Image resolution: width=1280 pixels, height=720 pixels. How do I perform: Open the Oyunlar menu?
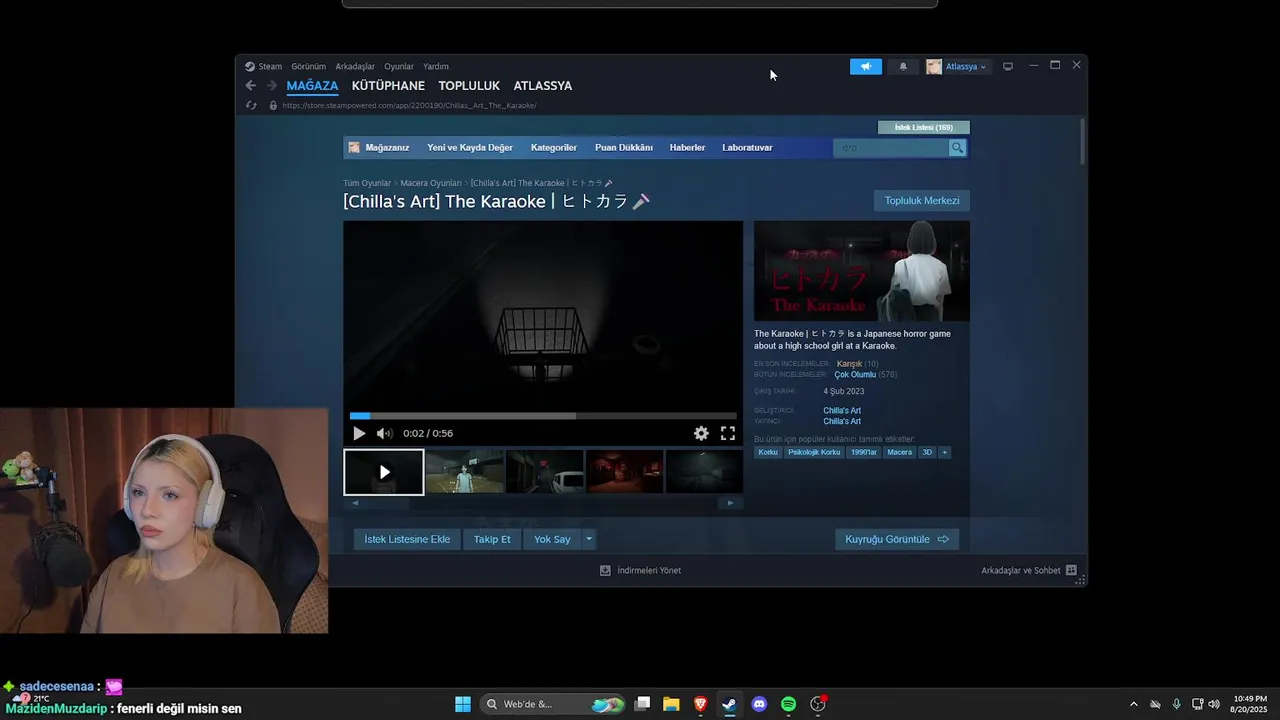click(399, 66)
